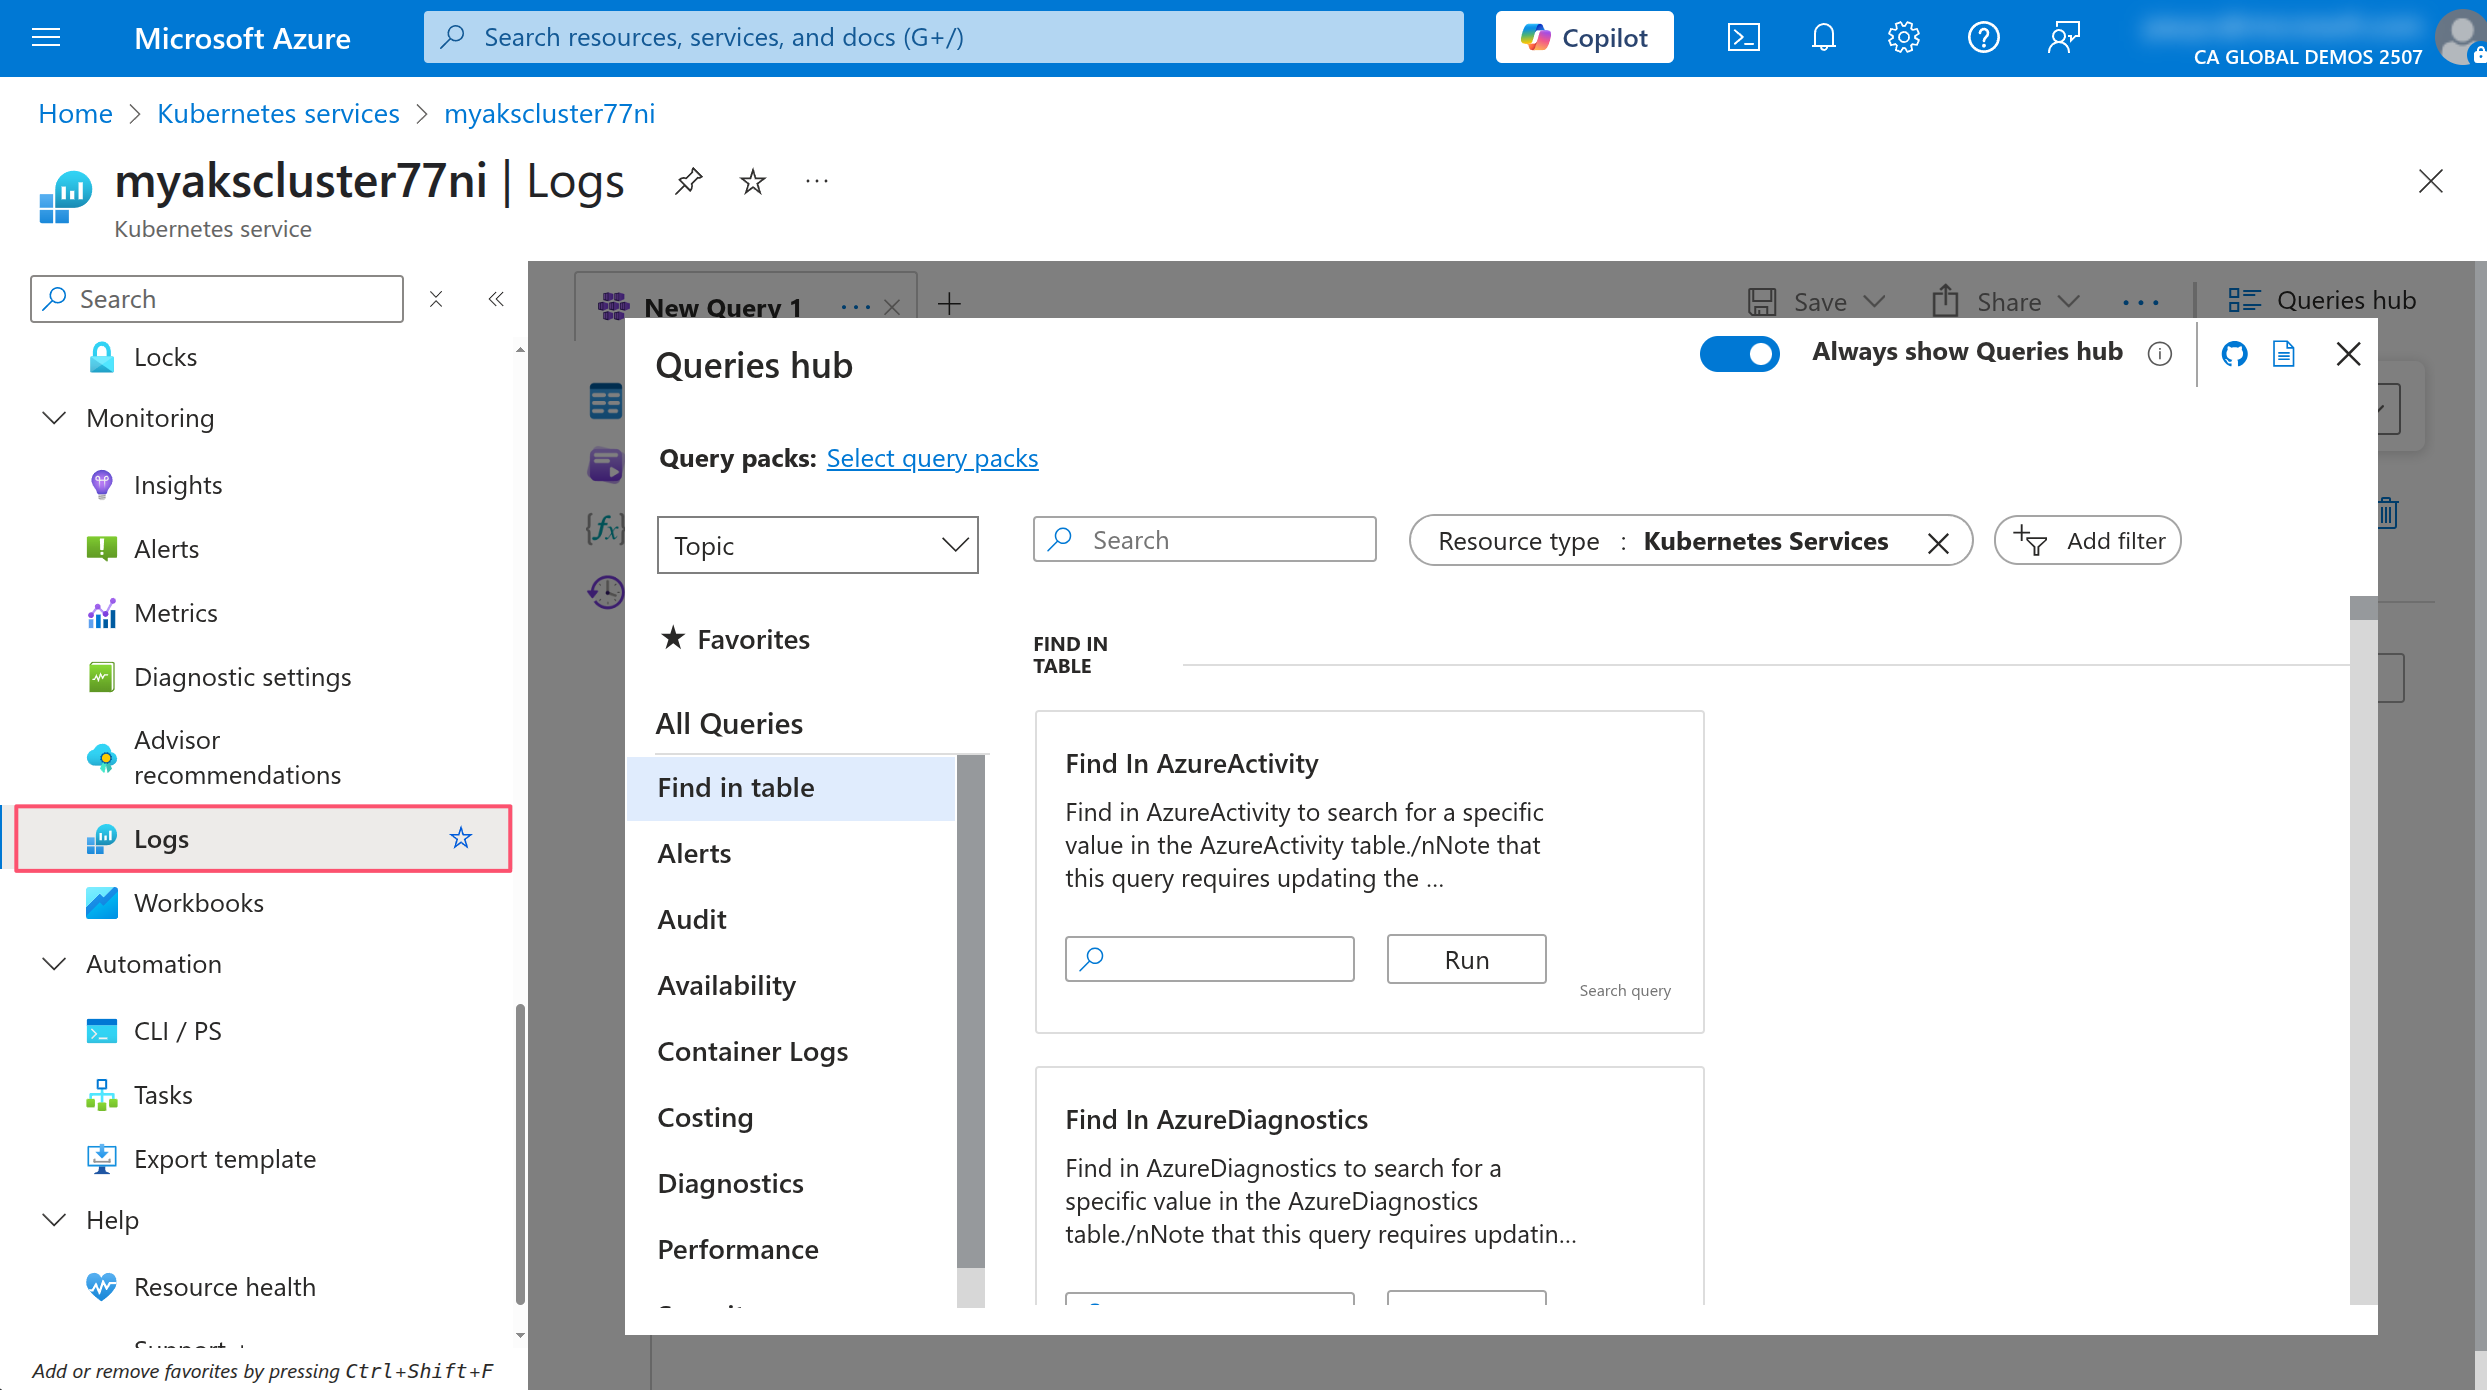
Task: Pin the Logs blade to dashboard
Action: point(688,181)
